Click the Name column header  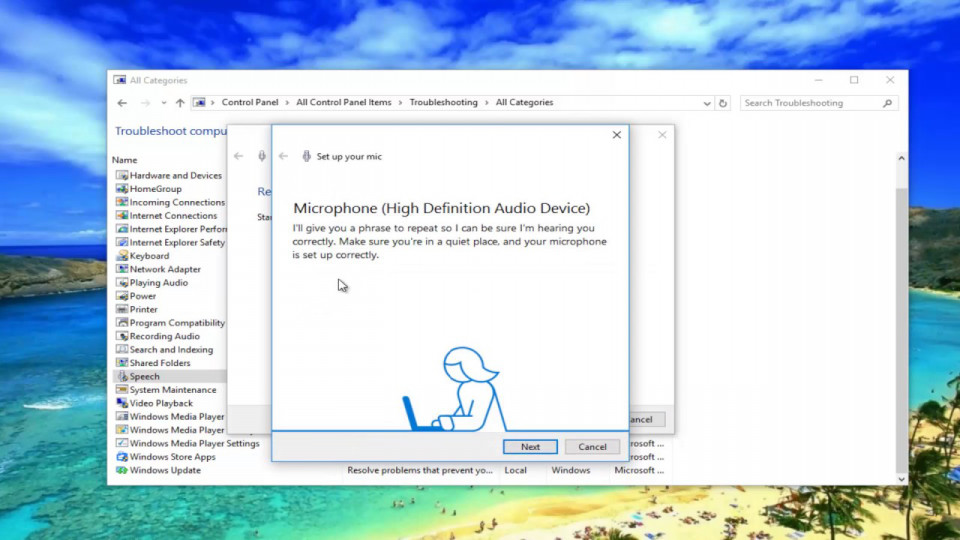click(x=125, y=160)
